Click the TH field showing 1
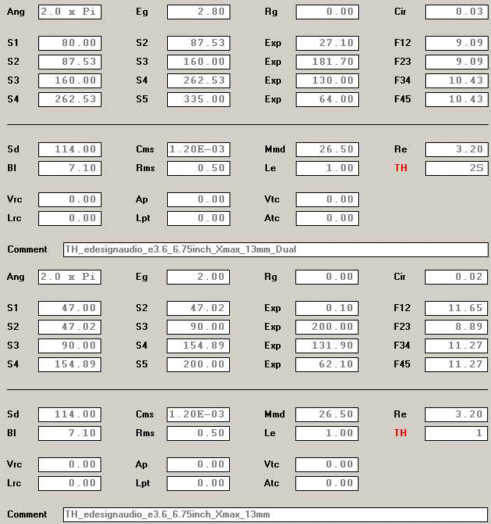Viewport: 491px width, 524px height. [x=456, y=433]
